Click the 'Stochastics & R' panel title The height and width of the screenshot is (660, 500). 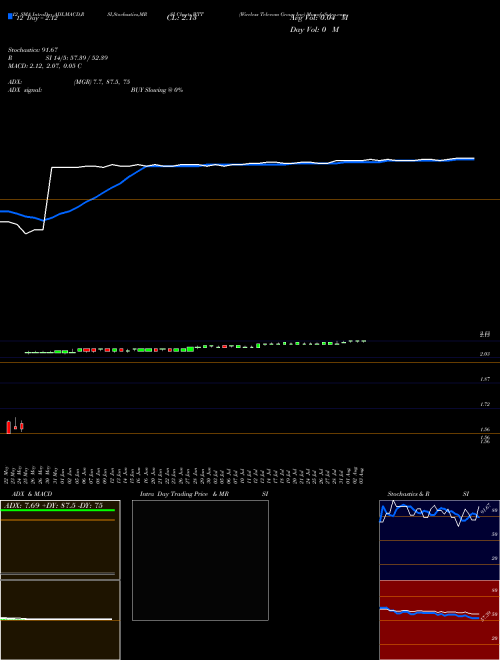pos(408,494)
